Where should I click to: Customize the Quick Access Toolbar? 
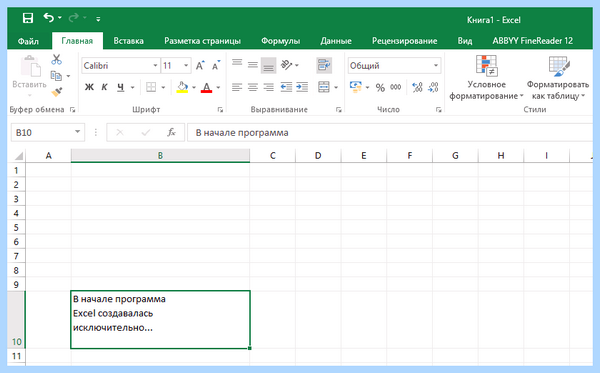point(98,19)
